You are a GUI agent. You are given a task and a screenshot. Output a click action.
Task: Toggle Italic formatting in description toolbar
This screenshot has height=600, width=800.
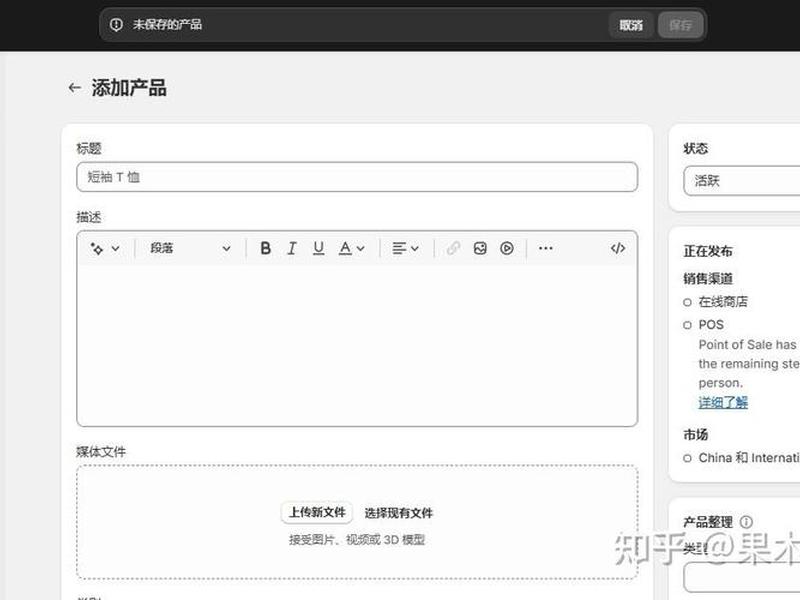tap(292, 248)
